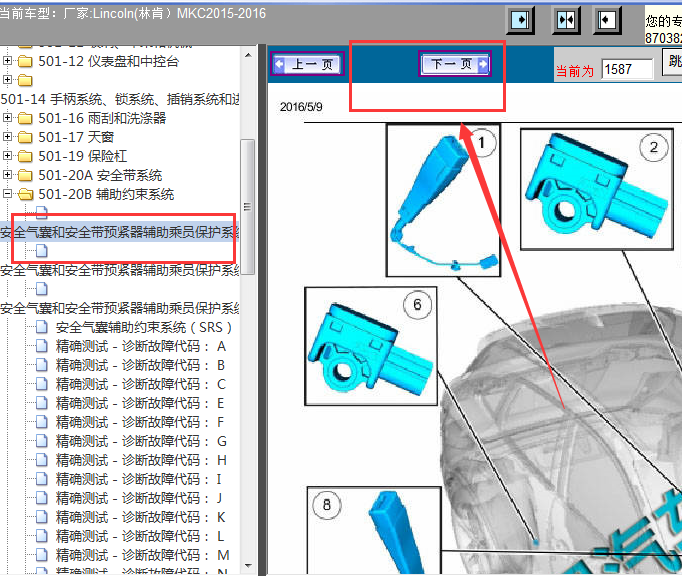The width and height of the screenshot is (682, 576).
Task: Select 501-16 雨刮和洗涤器 tree item
Action: pos(102,118)
